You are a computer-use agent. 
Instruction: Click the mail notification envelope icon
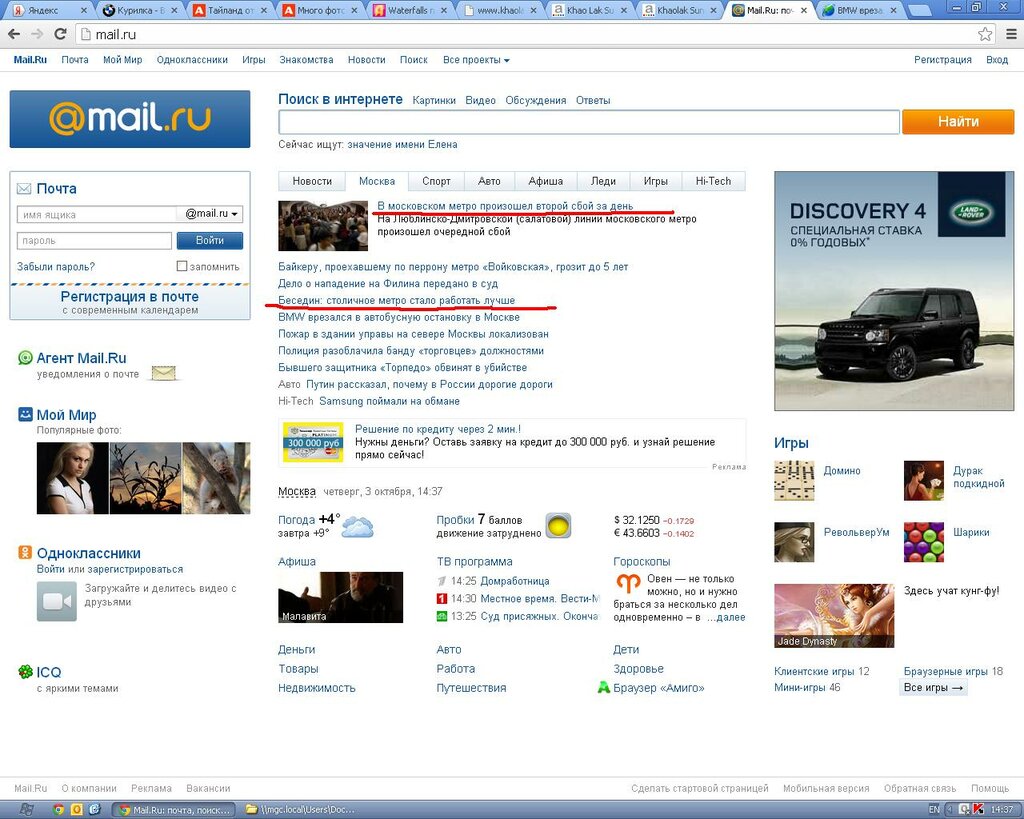coord(163,373)
